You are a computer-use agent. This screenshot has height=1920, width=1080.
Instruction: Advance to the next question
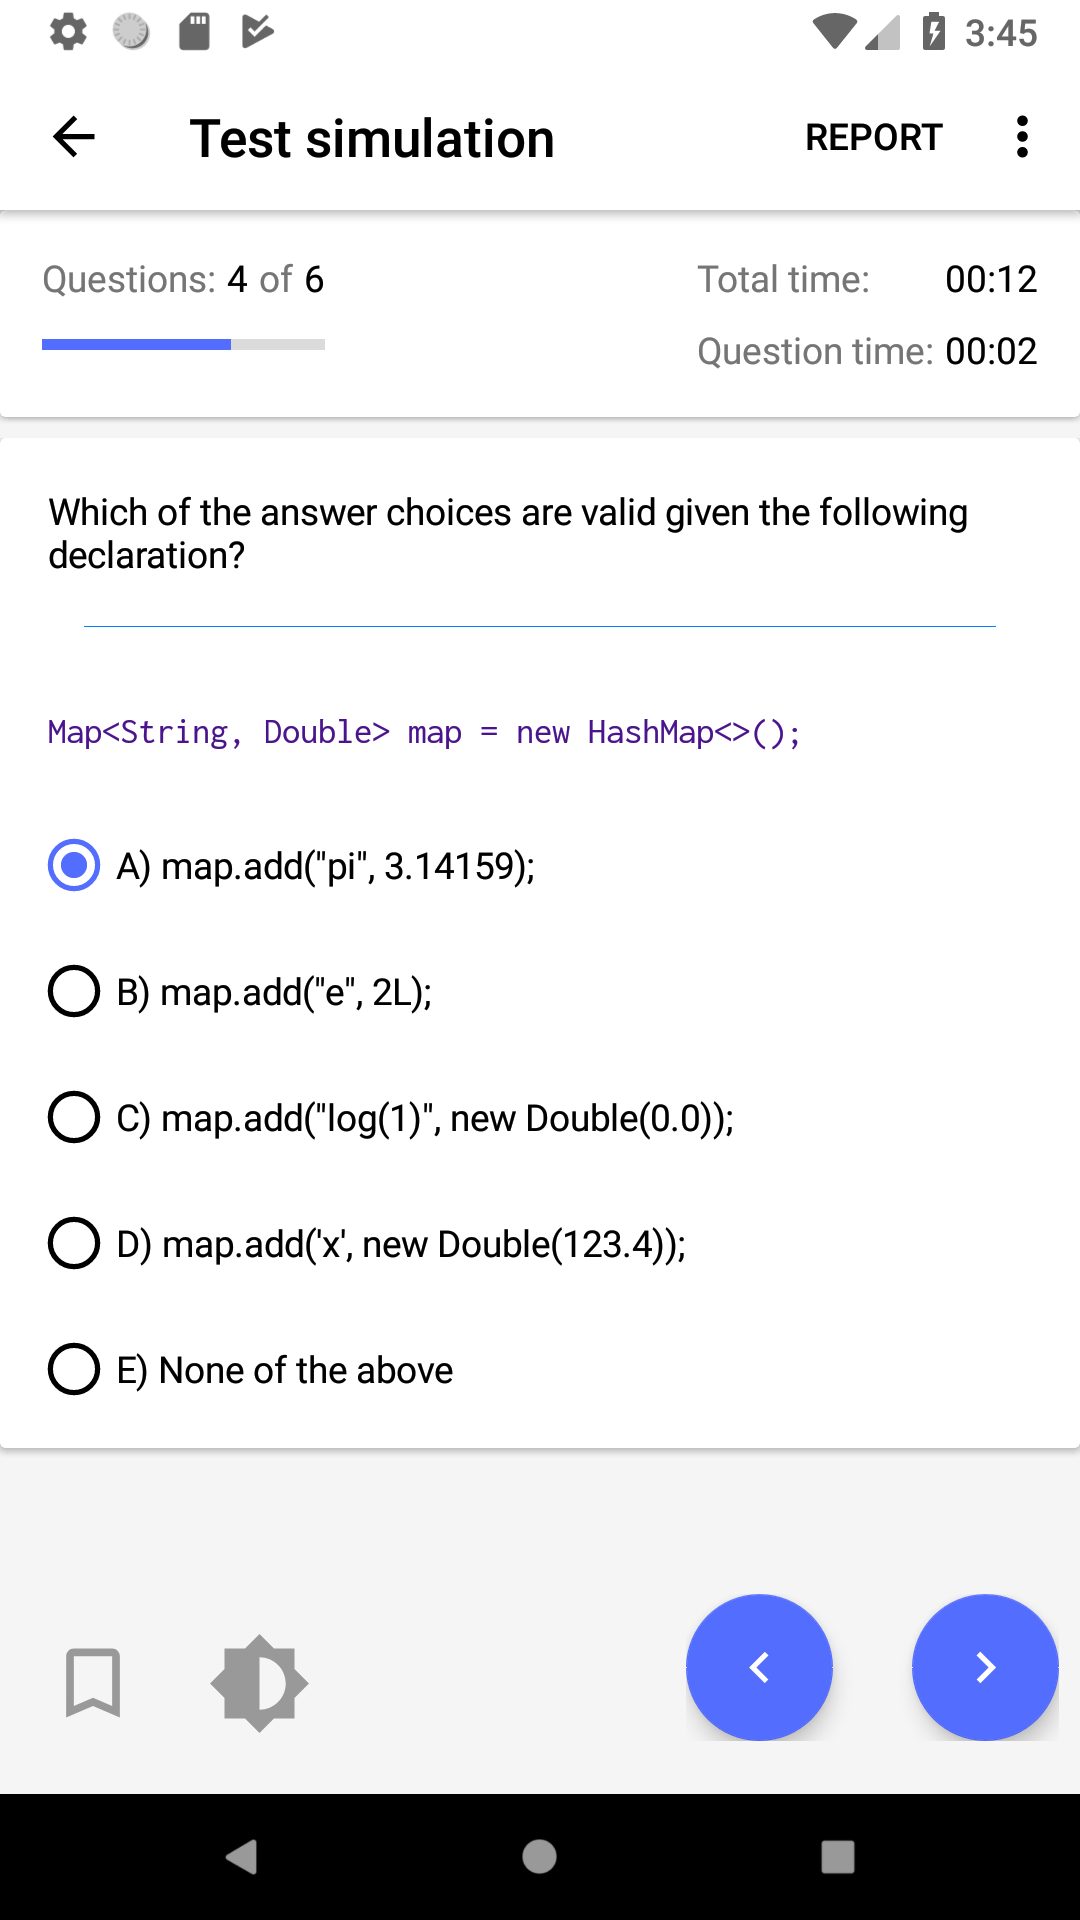[985, 1667]
